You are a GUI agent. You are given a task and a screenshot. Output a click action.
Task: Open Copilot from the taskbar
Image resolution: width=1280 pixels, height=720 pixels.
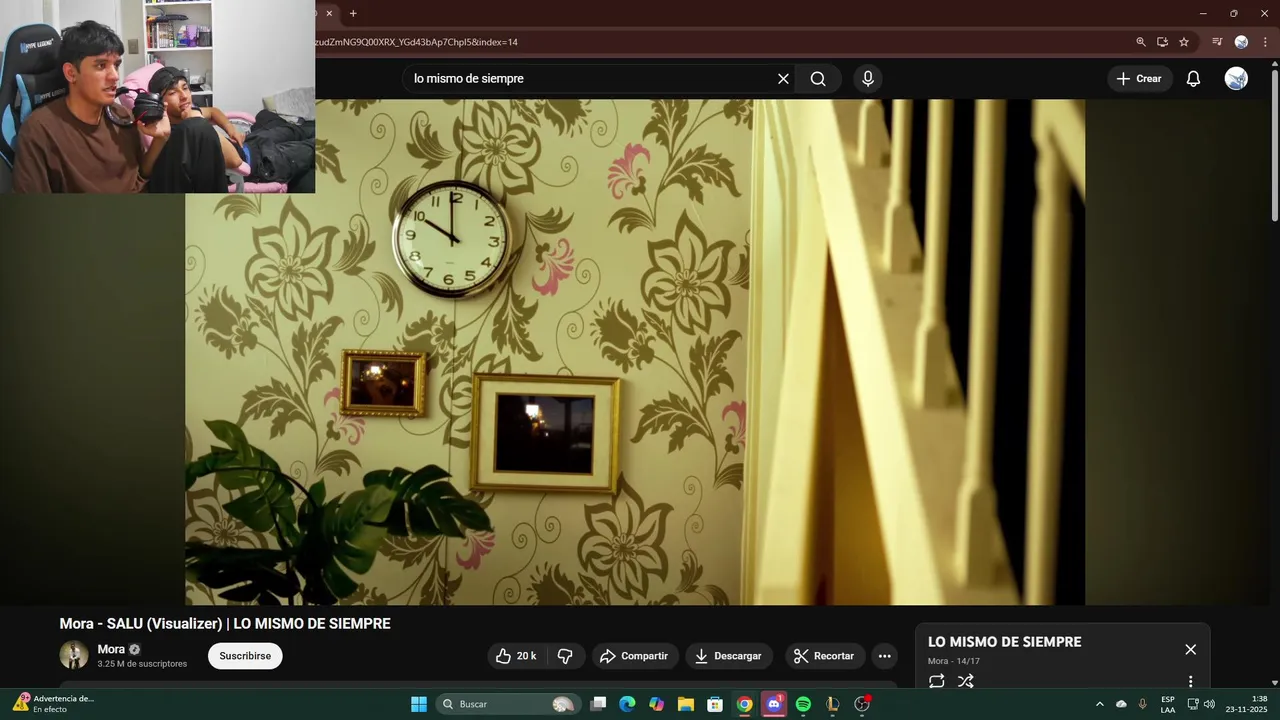coord(656,704)
